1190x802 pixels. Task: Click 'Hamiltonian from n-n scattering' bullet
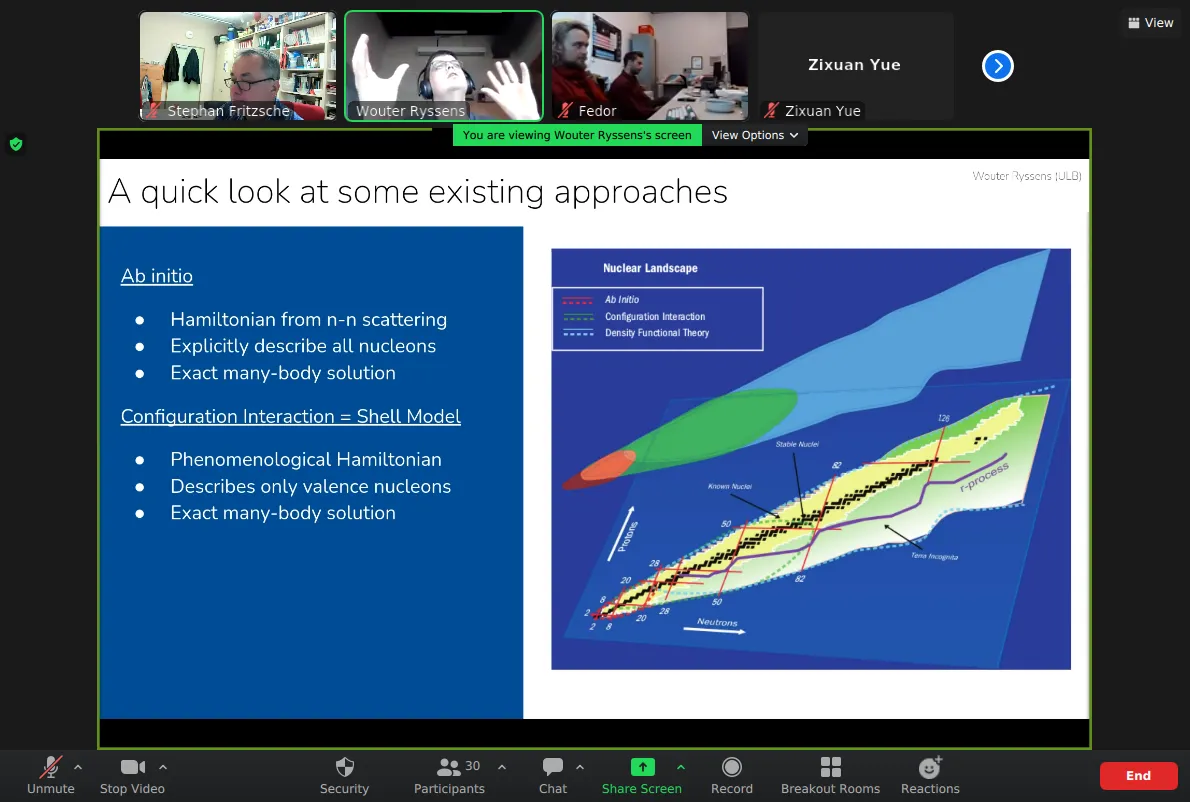[x=308, y=319]
